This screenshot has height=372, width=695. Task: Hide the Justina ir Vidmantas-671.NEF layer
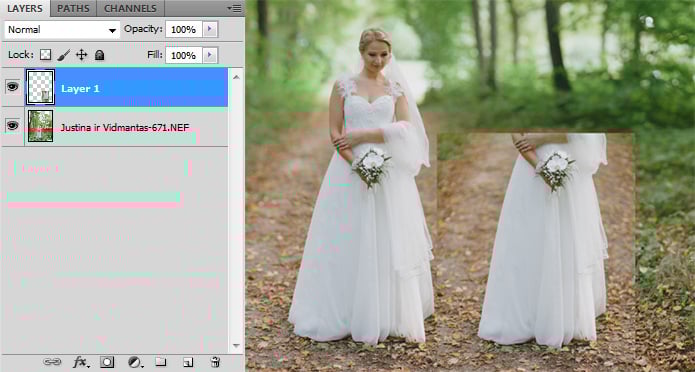click(12, 125)
